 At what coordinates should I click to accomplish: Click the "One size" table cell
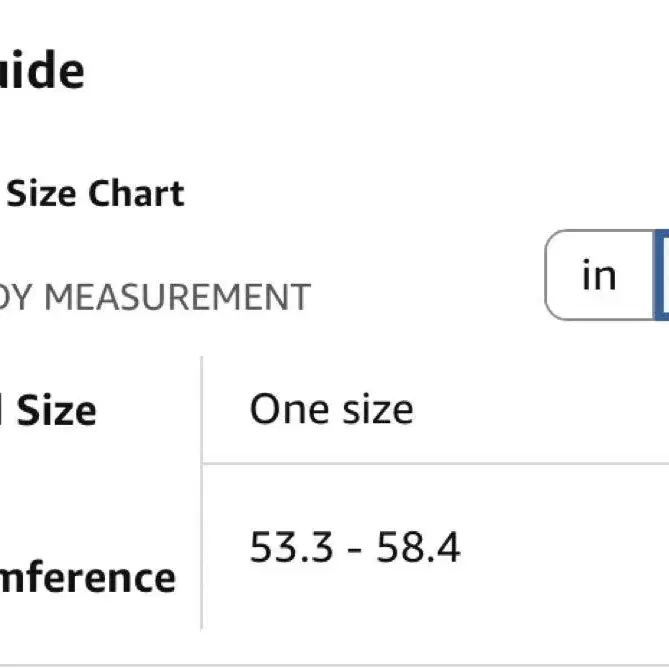click(x=436, y=410)
